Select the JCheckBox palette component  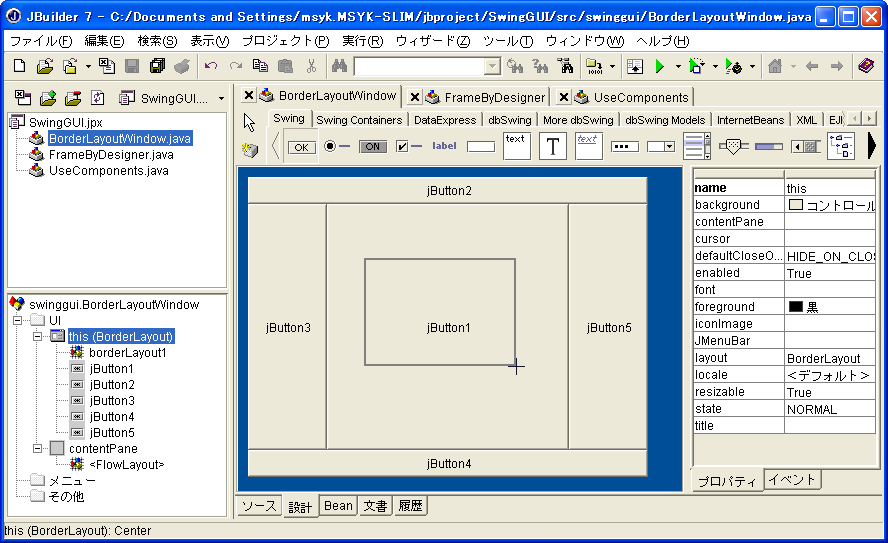408,146
